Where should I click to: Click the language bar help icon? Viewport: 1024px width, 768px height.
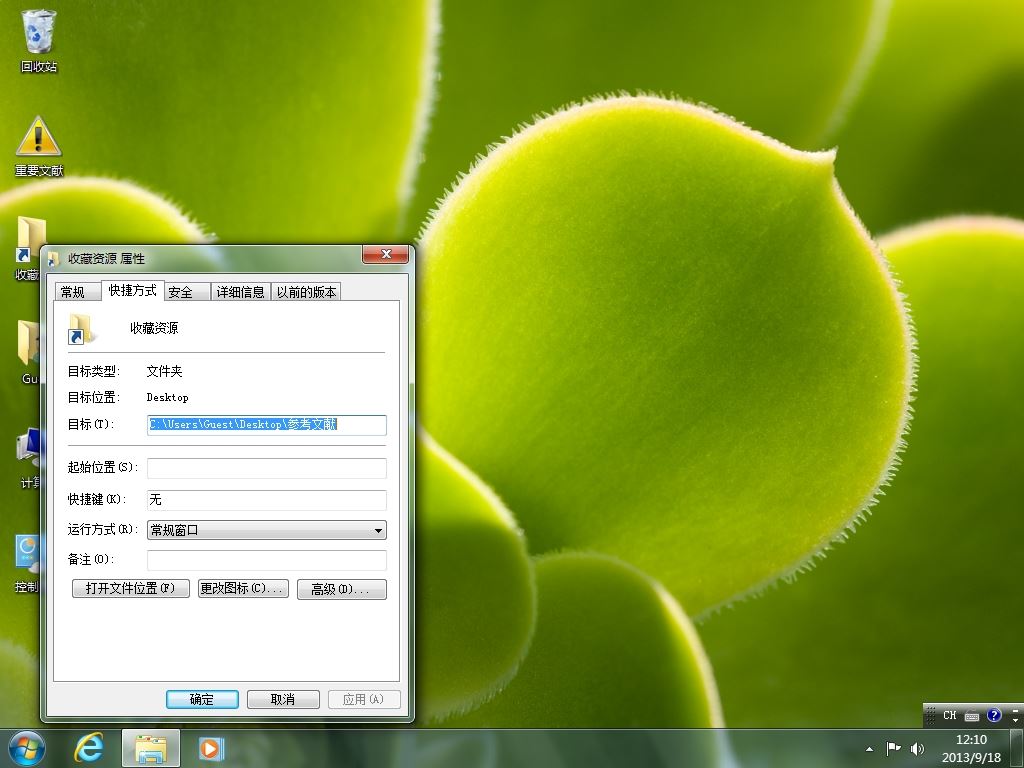click(994, 715)
